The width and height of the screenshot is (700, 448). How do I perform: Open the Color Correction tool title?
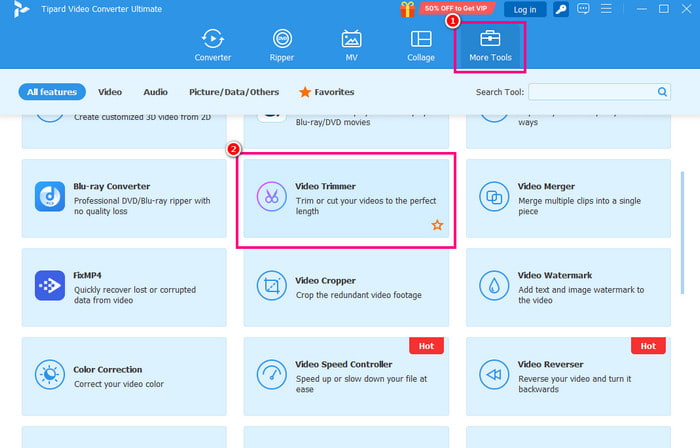click(108, 369)
